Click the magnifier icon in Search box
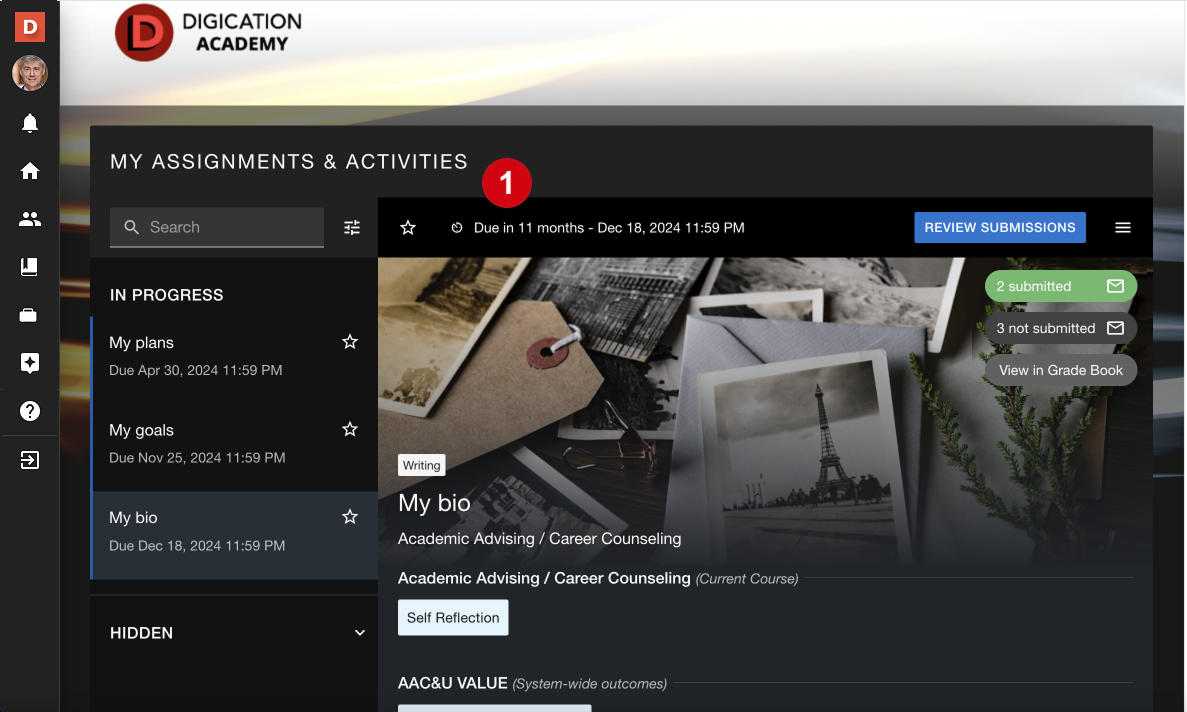 (x=132, y=227)
